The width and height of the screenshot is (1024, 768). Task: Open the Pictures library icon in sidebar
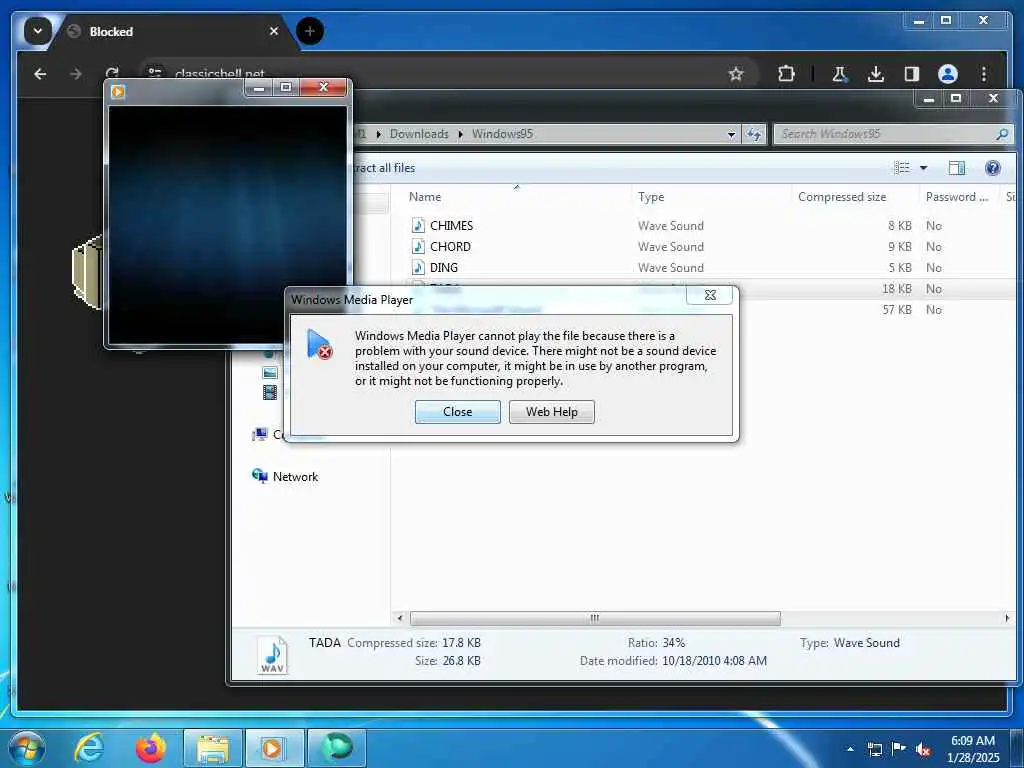[270, 373]
